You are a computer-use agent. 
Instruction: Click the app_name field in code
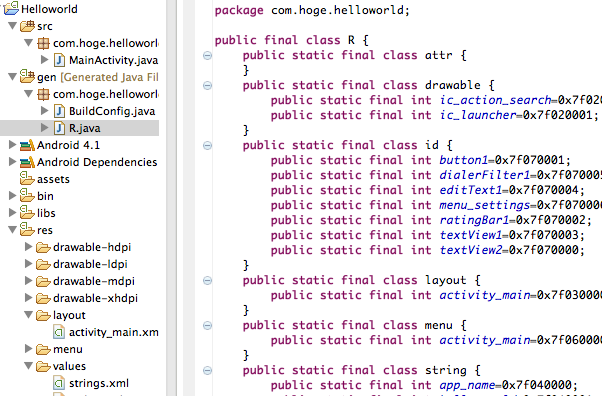(x=467, y=385)
